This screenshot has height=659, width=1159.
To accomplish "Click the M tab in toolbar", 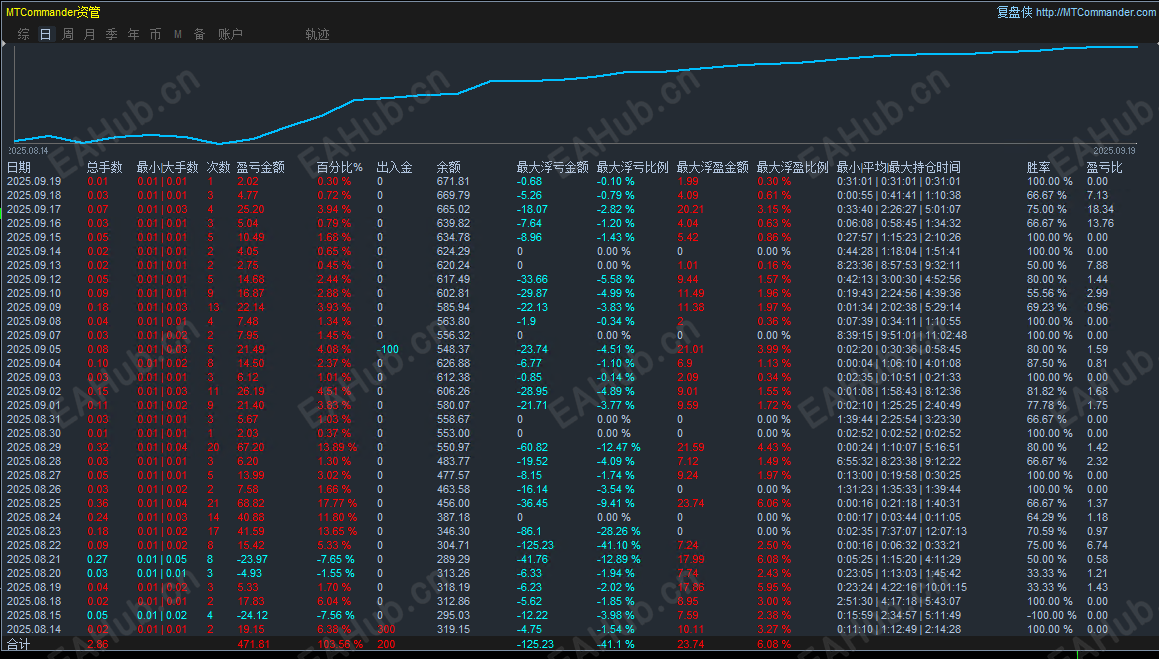I will click(x=177, y=34).
